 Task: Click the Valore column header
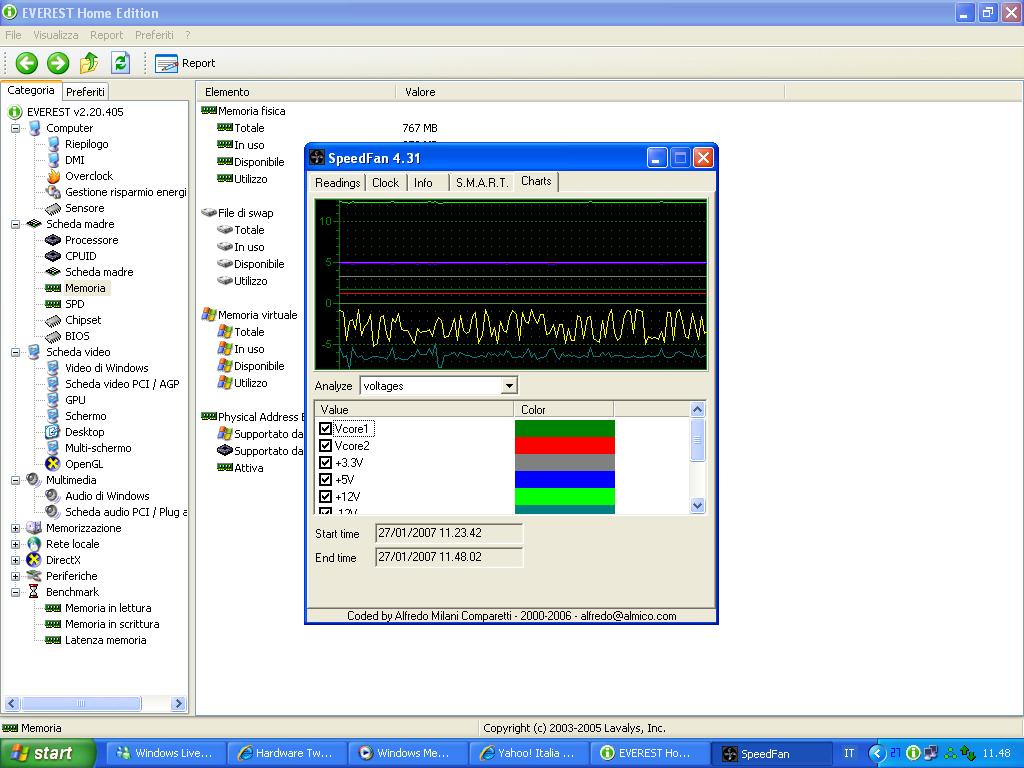[590, 92]
